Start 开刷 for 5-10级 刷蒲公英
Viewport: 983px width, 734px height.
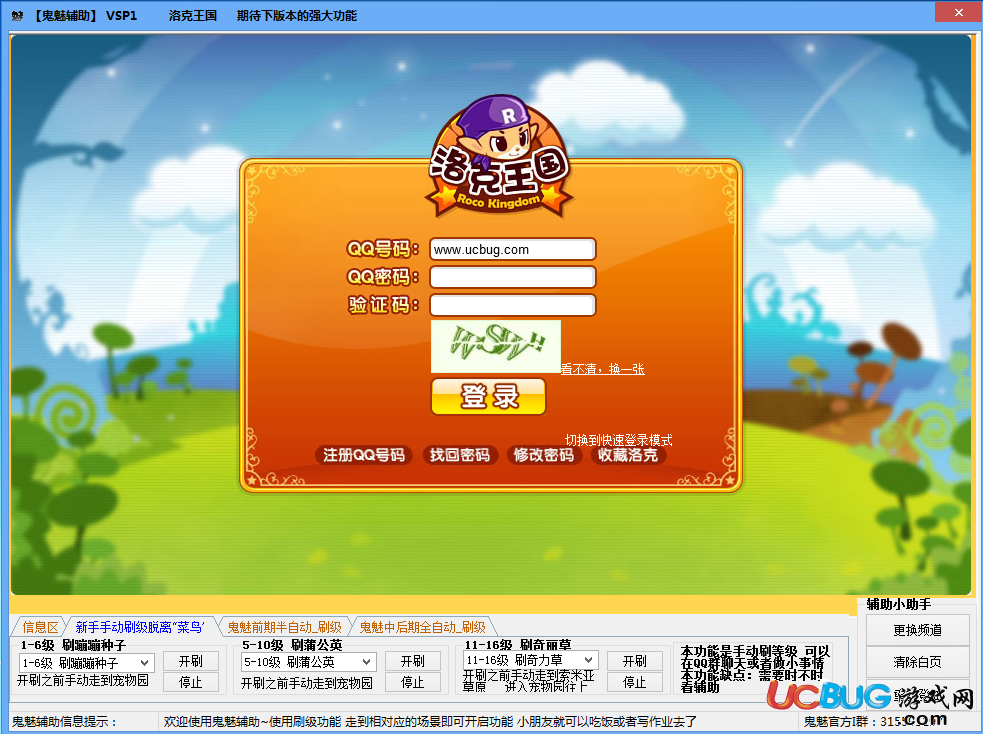click(x=413, y=661)
